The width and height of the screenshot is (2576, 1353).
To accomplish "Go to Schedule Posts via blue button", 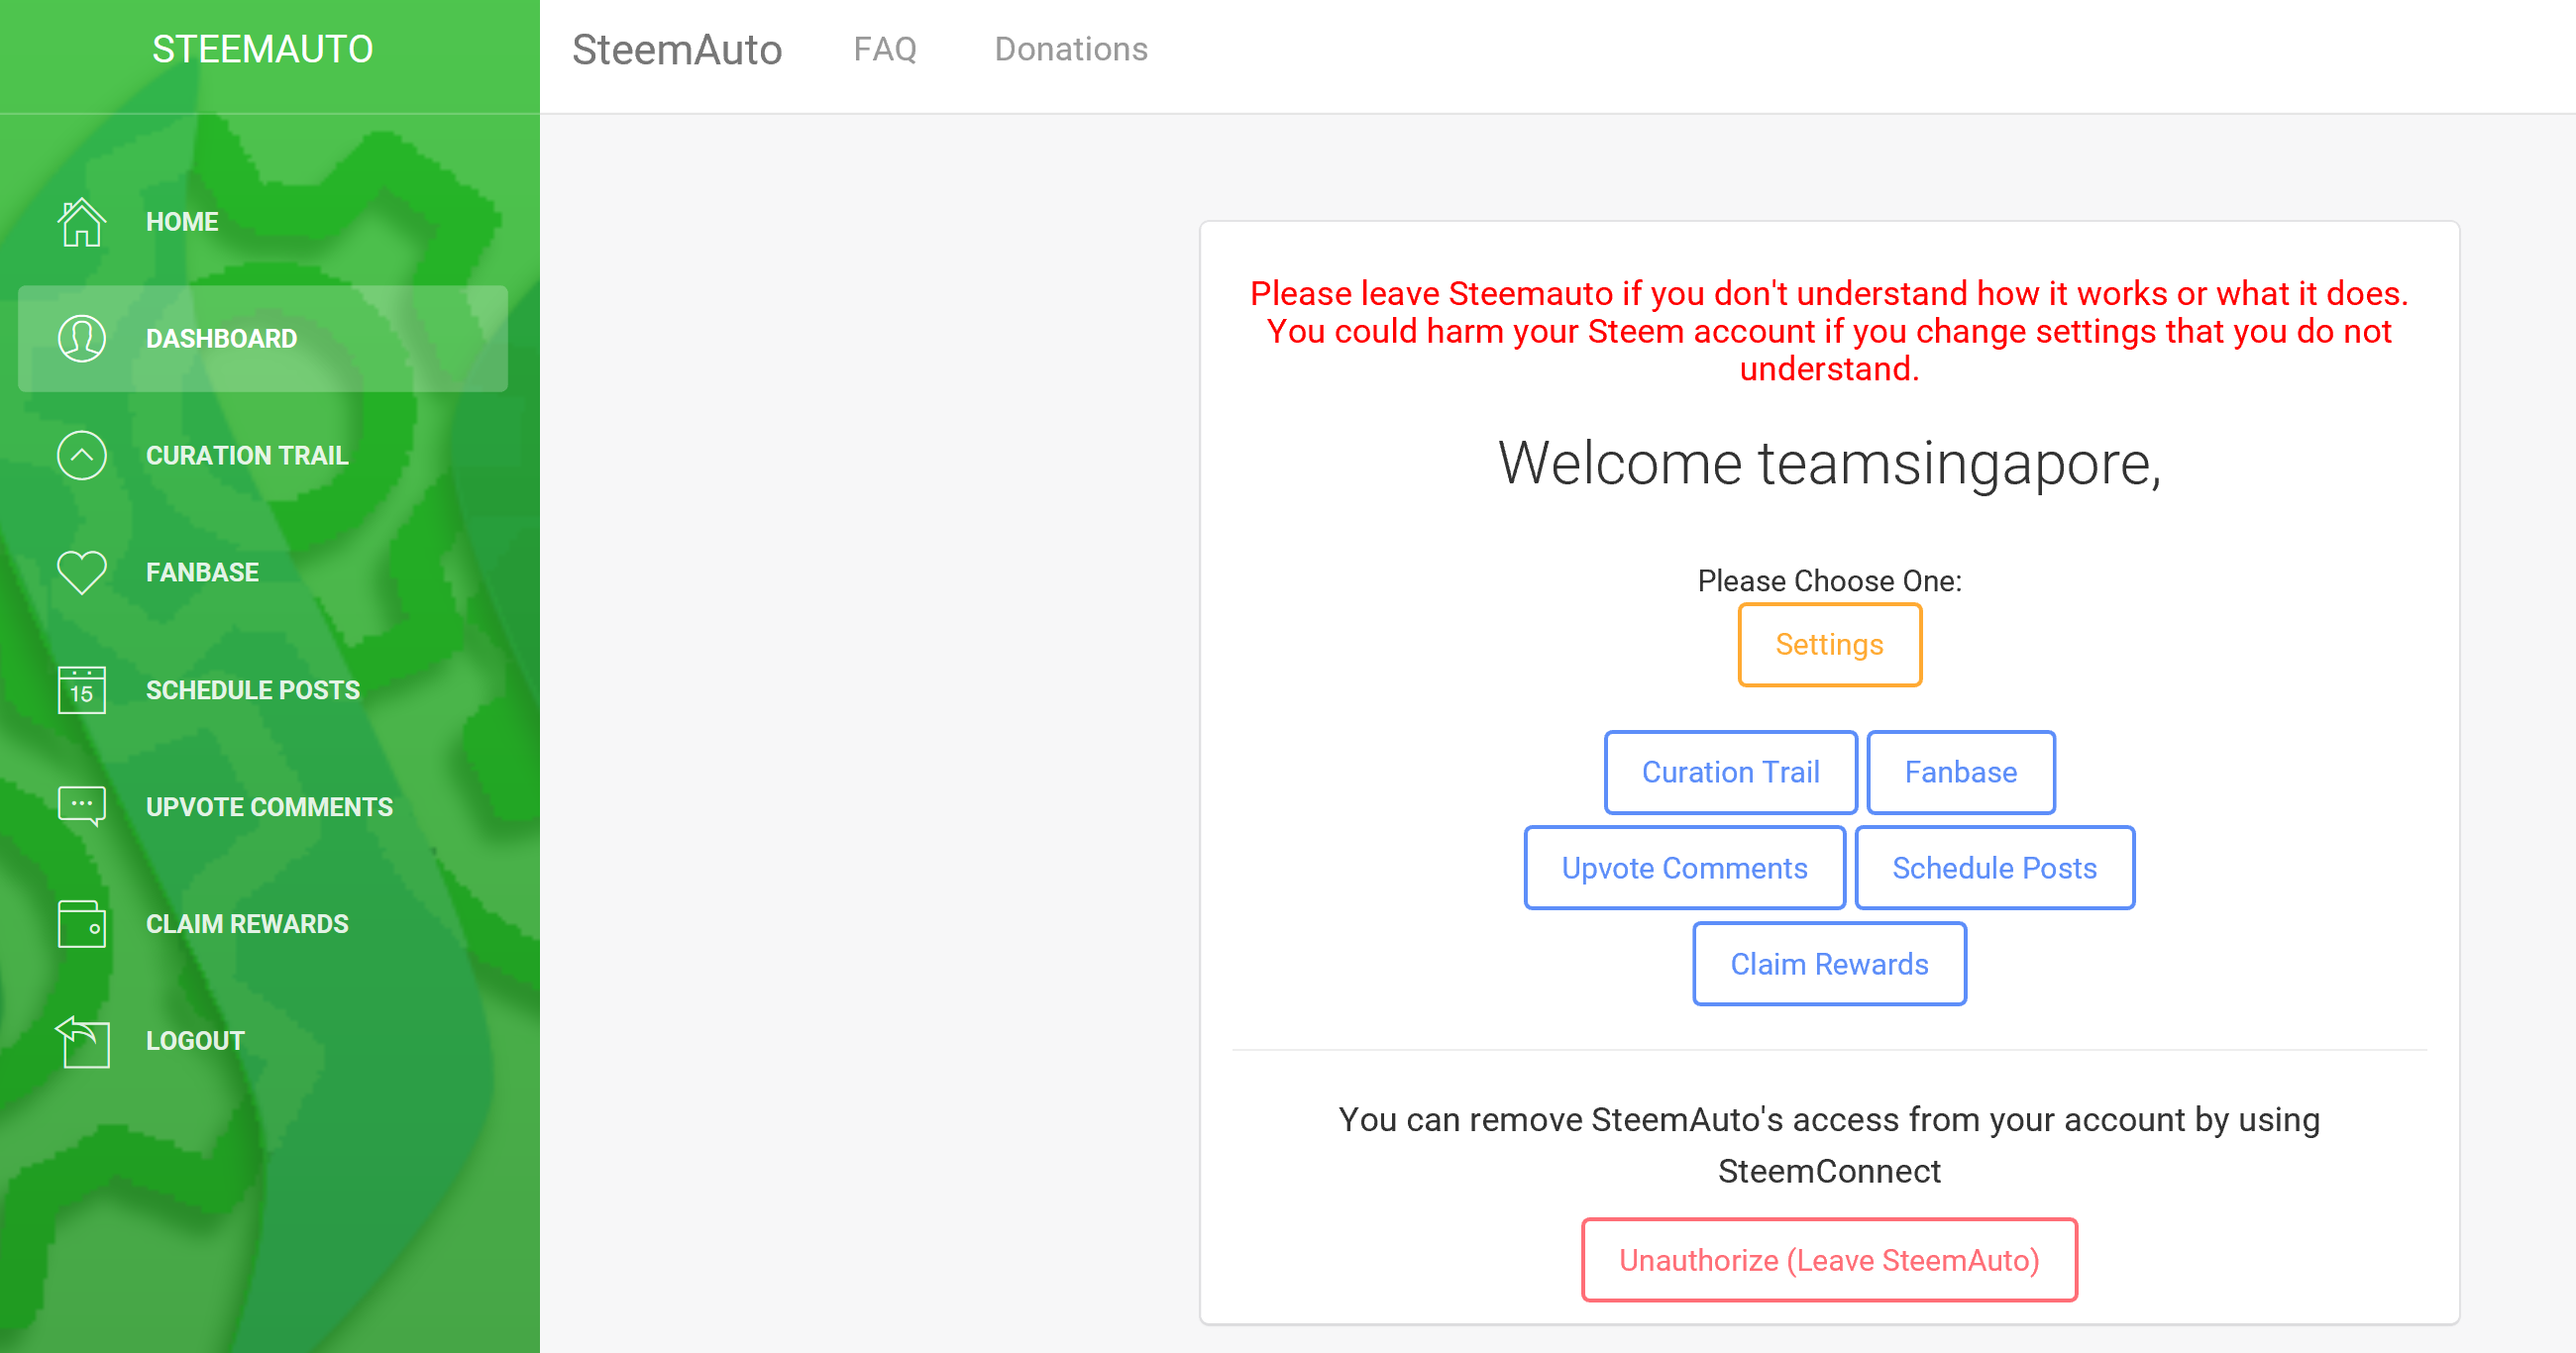I will (x=1993, y=868).
